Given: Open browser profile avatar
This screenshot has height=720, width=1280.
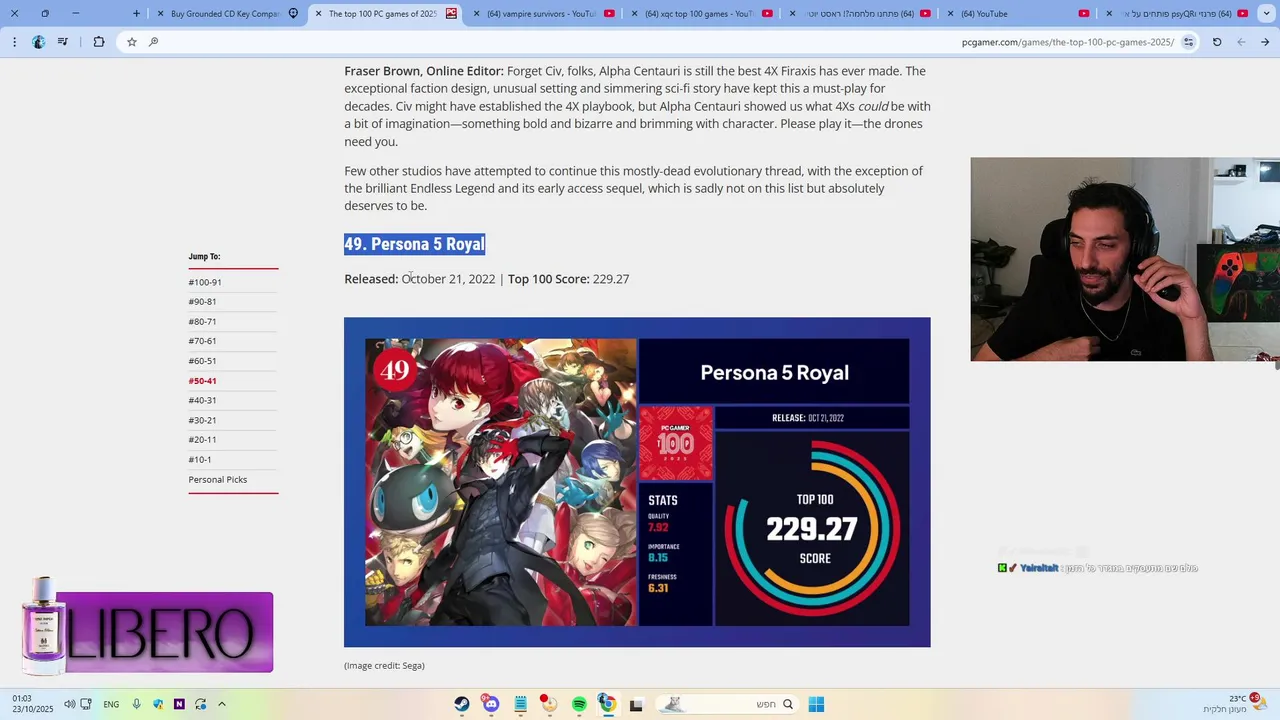Looking at the screenshot, I should [x=38, y=42].
